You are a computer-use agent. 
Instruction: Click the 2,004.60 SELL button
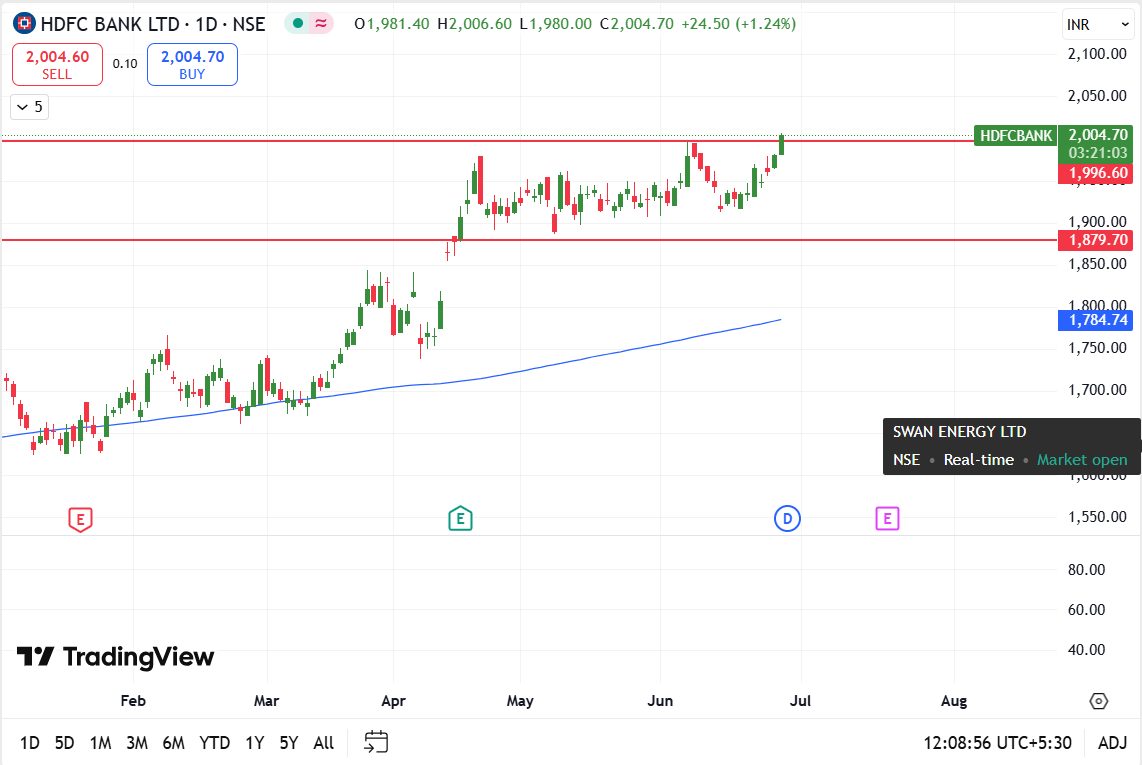58,65
